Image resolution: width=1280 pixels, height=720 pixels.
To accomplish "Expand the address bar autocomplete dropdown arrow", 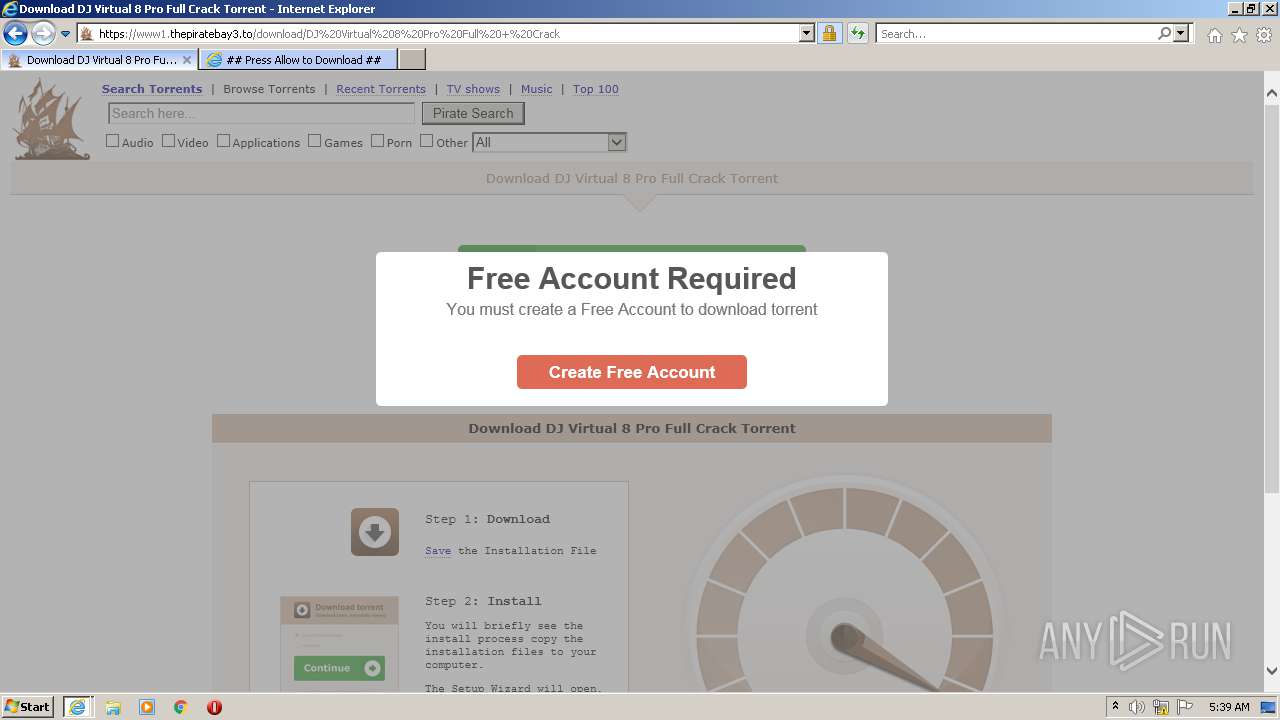I will click(x=807, y=33).
